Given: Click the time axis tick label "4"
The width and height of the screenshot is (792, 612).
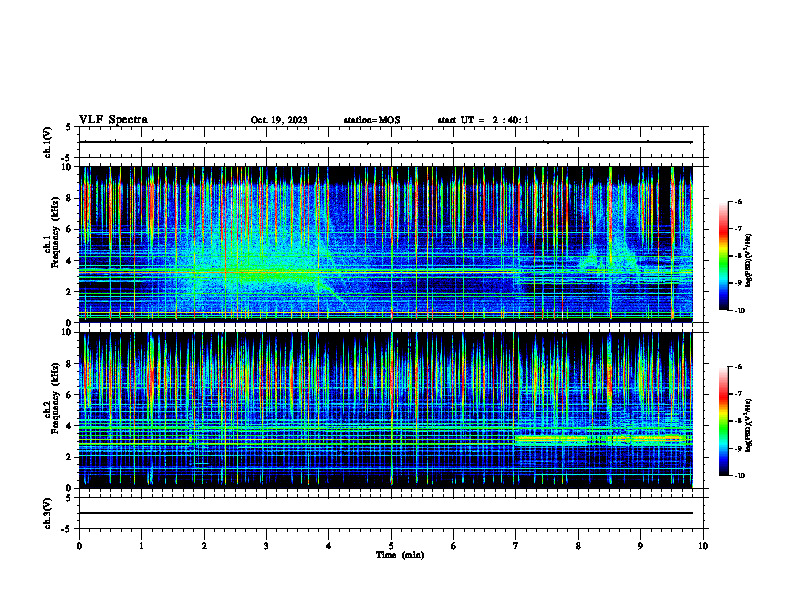Looking at the screenshot, I should [329, 546].
